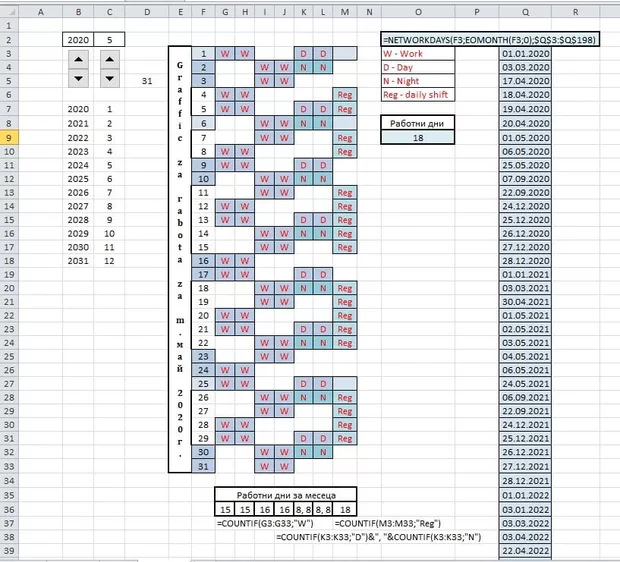
Task: Select column M header
Action: click(345, 12)
